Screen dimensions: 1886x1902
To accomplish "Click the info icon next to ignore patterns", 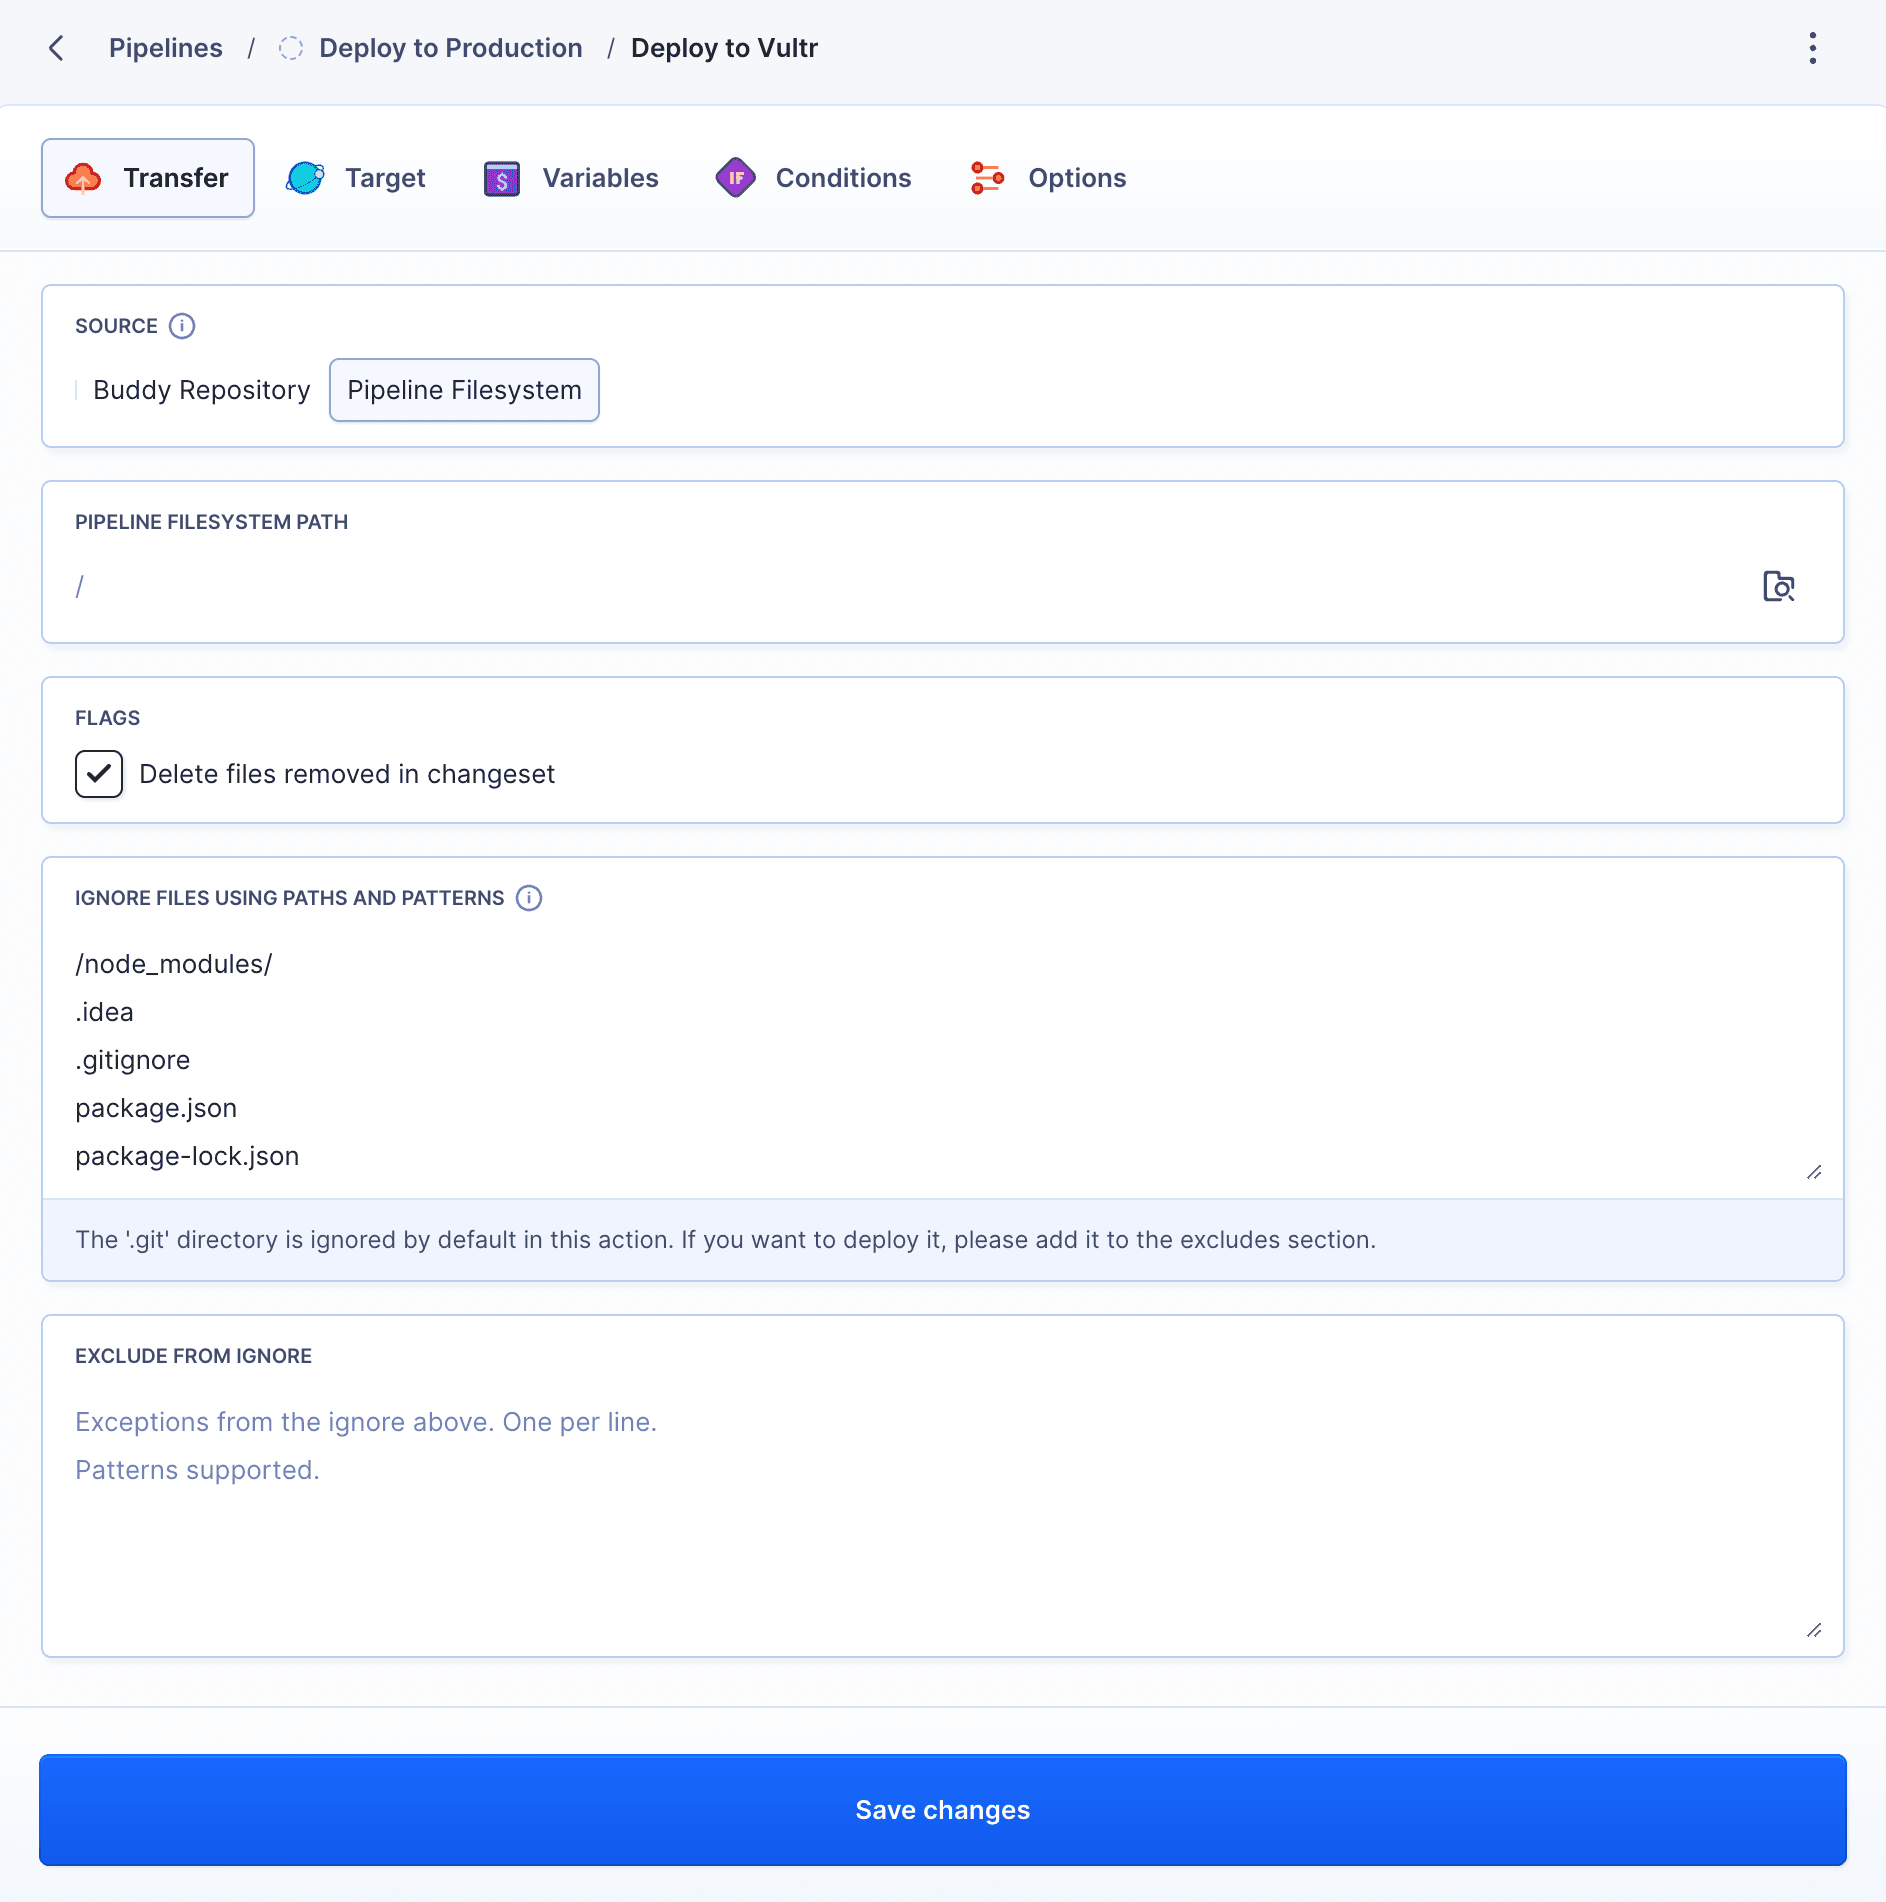I will click(528, 898).
